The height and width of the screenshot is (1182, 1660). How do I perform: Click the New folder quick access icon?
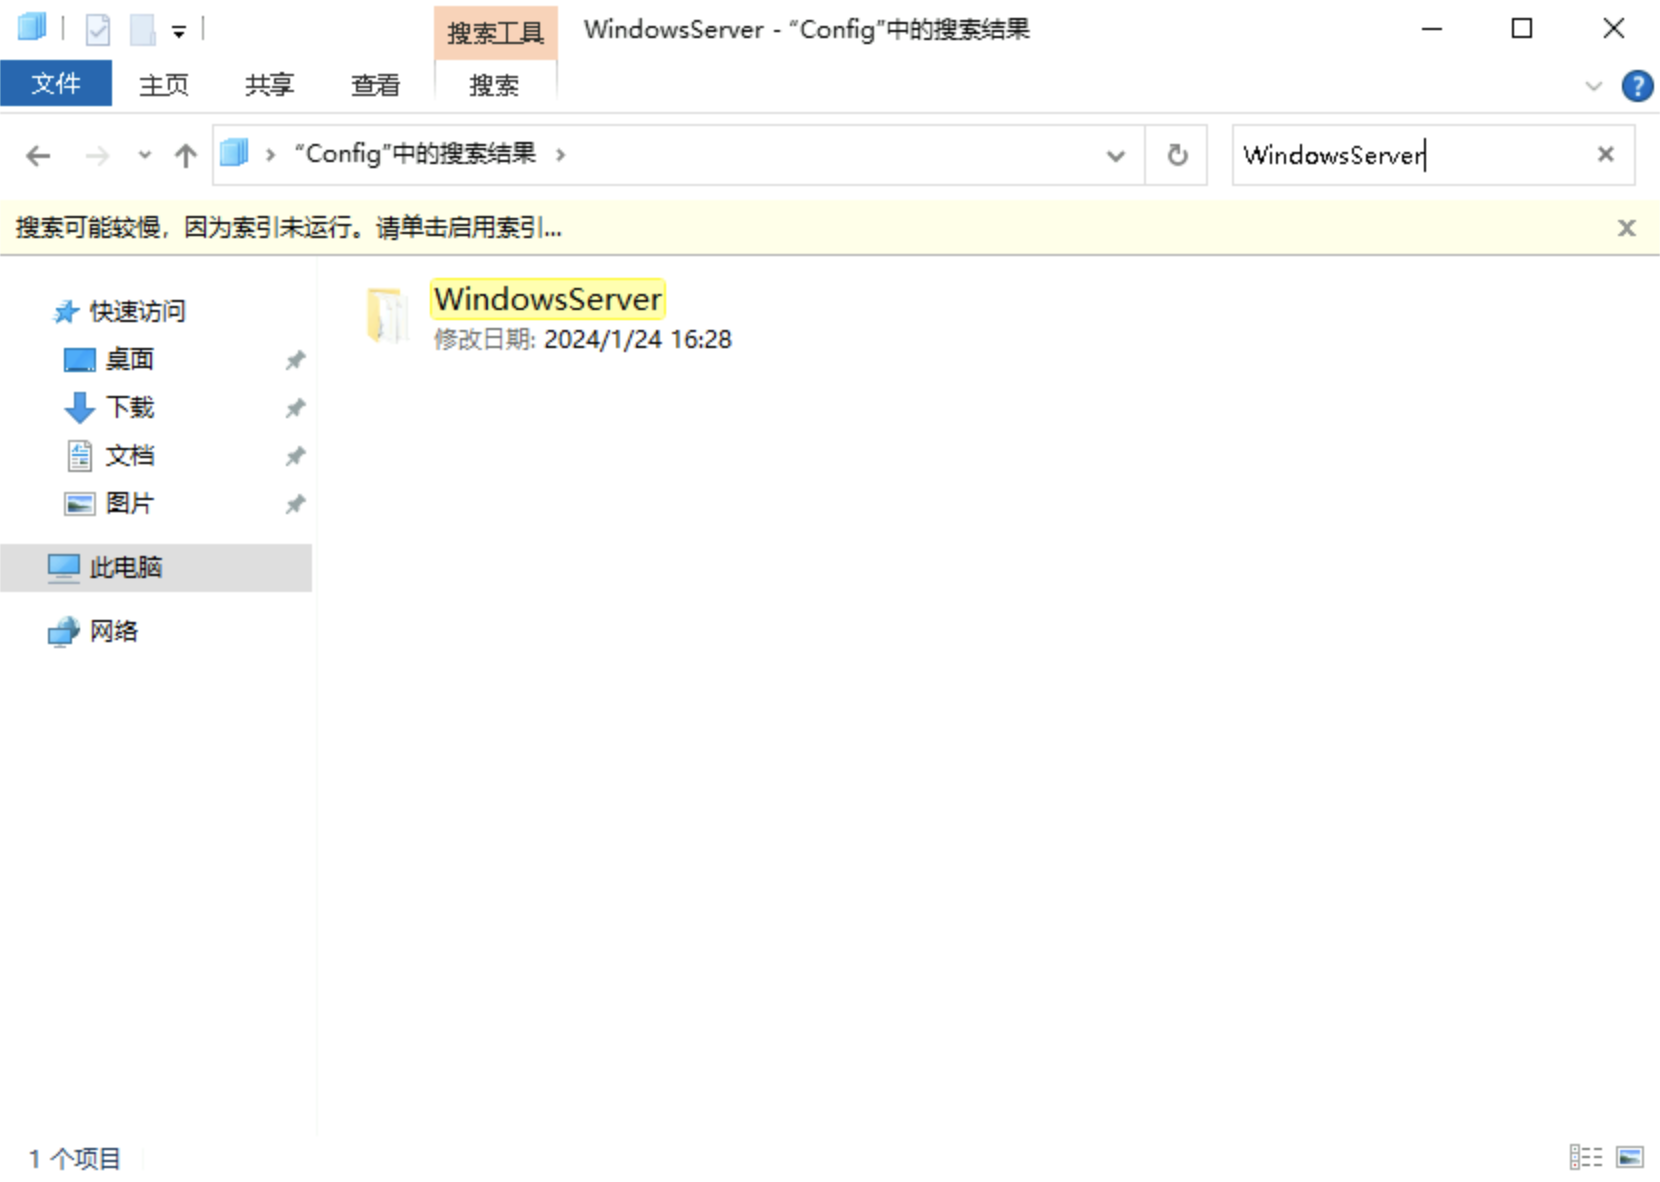pos(142,30)
